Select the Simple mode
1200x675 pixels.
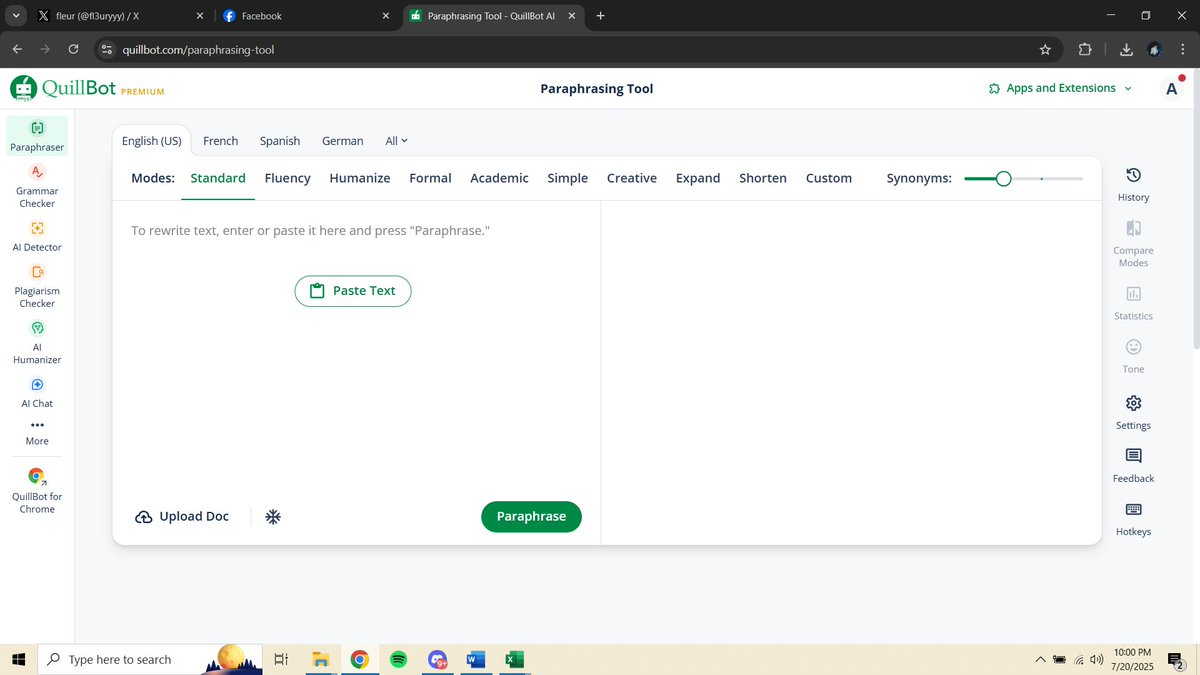click(568, 178)
